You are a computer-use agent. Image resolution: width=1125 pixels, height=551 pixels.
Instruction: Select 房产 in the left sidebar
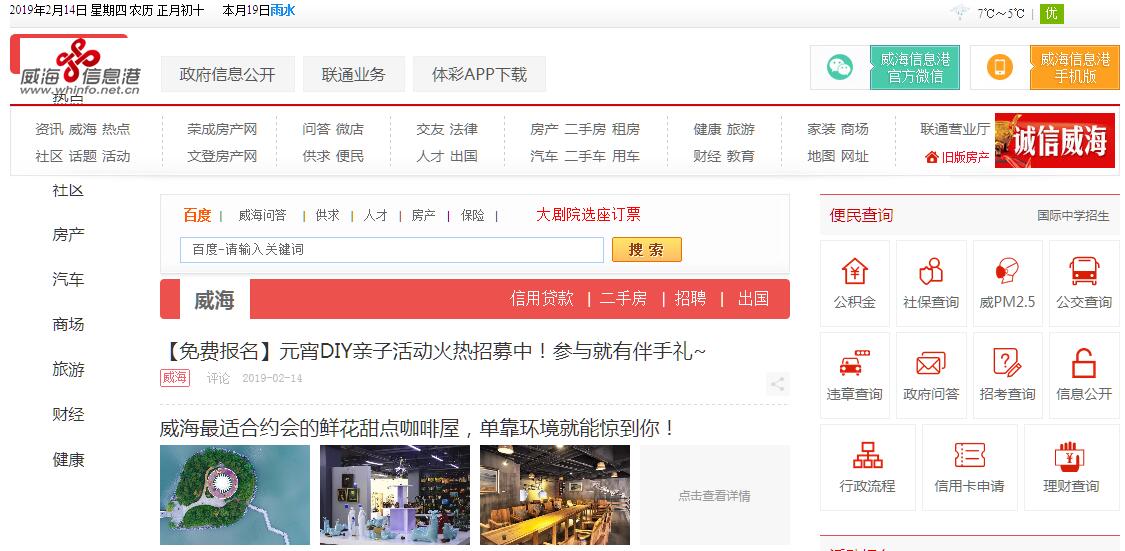pyautogui.click(x=68, y=235)
